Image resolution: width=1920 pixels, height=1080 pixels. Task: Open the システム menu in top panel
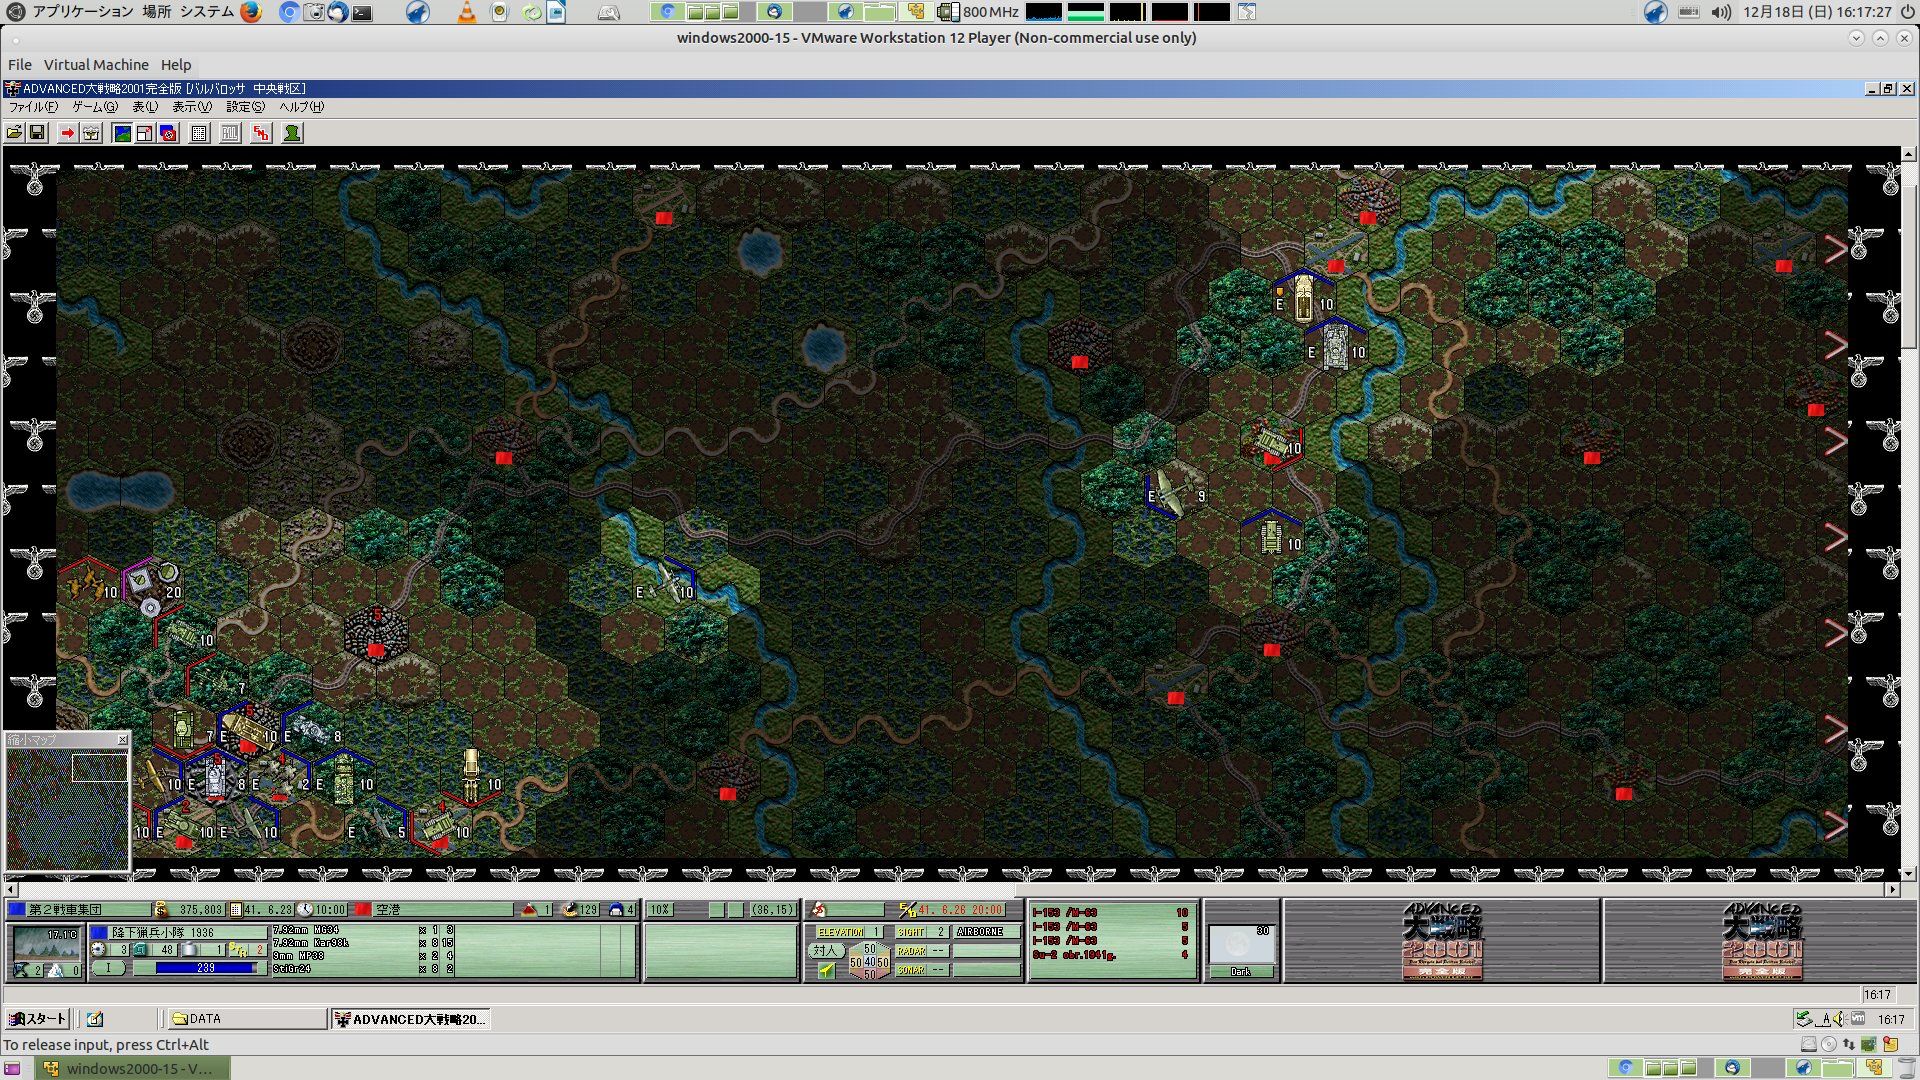coord(207,12)
